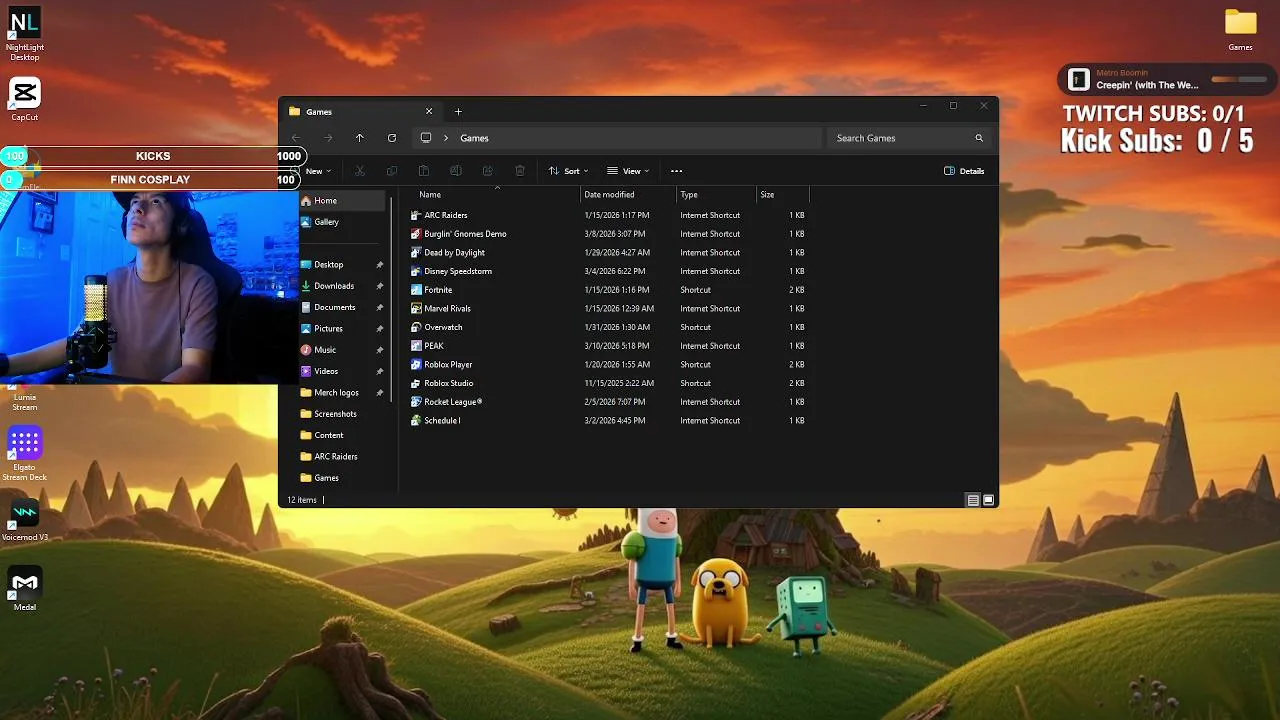Select the Fortnite shortcut icon

click(x=416, y=290)
